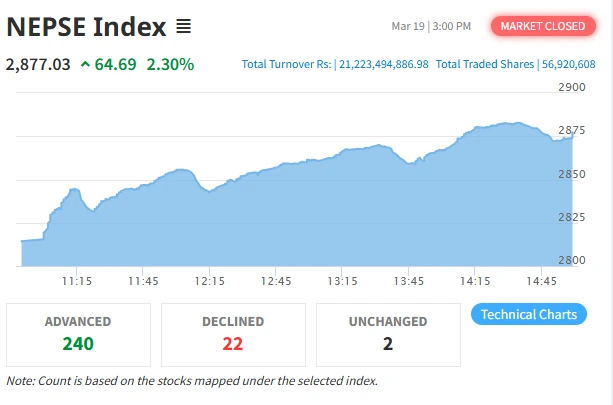Image resolution: width=613 pixels, height=405 pixels.
Task: Click the NEPSE Index heading
Action: click(86, 26)
